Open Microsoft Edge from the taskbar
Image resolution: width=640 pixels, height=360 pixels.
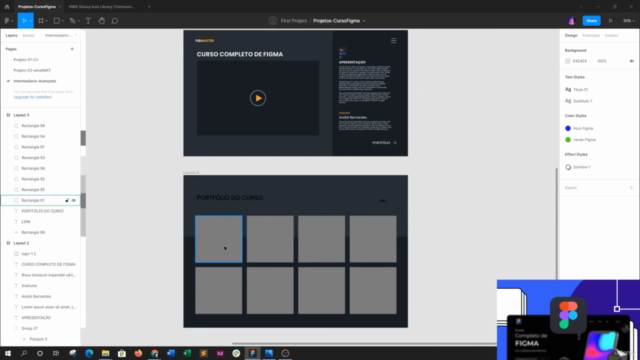pos(89,353)
